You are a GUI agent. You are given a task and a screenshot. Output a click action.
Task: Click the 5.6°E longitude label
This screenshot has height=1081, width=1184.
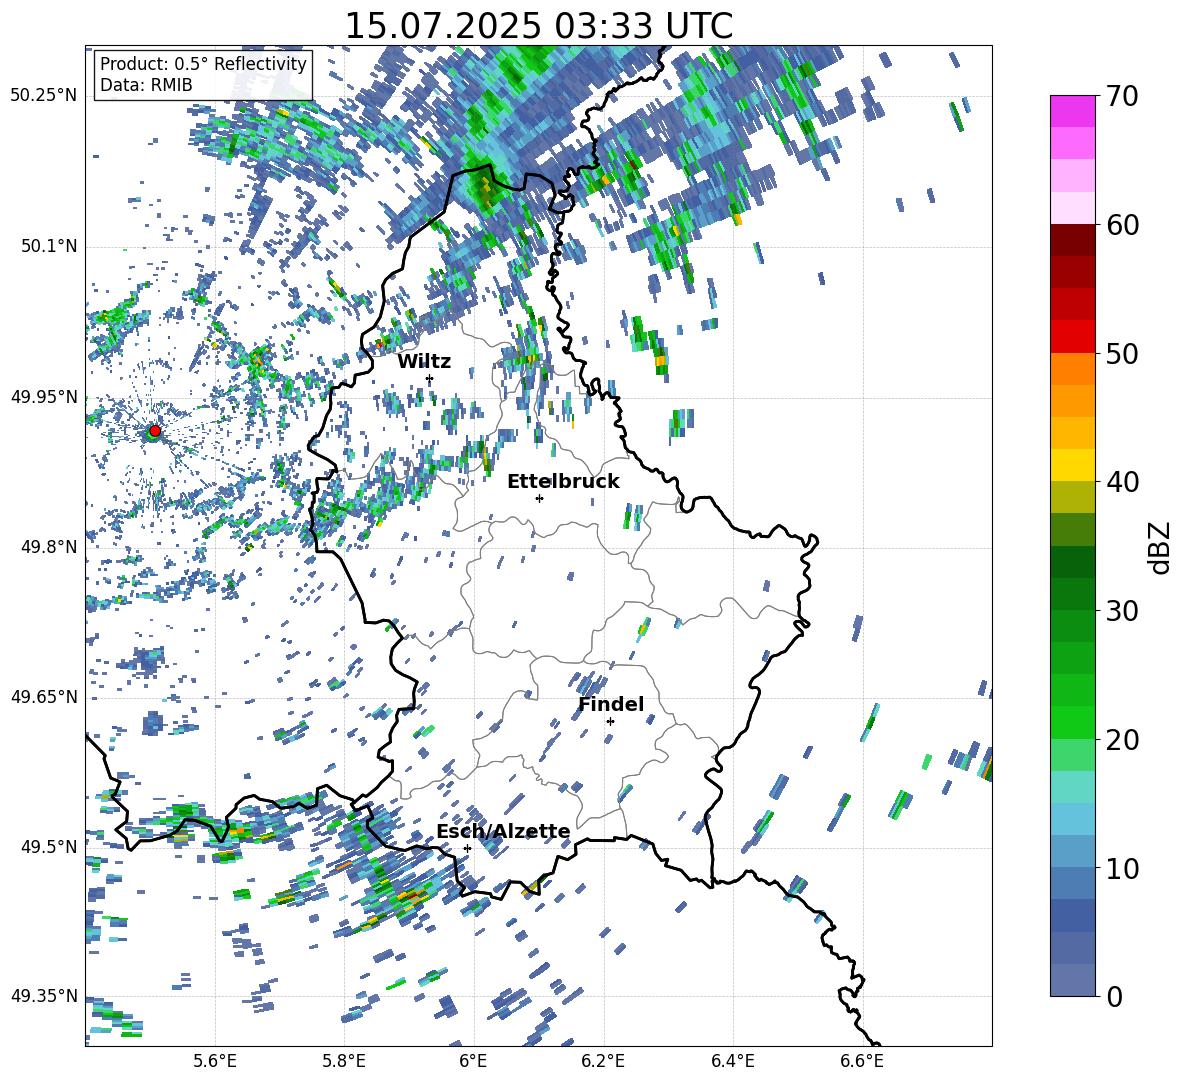(x=214, y=1061)
